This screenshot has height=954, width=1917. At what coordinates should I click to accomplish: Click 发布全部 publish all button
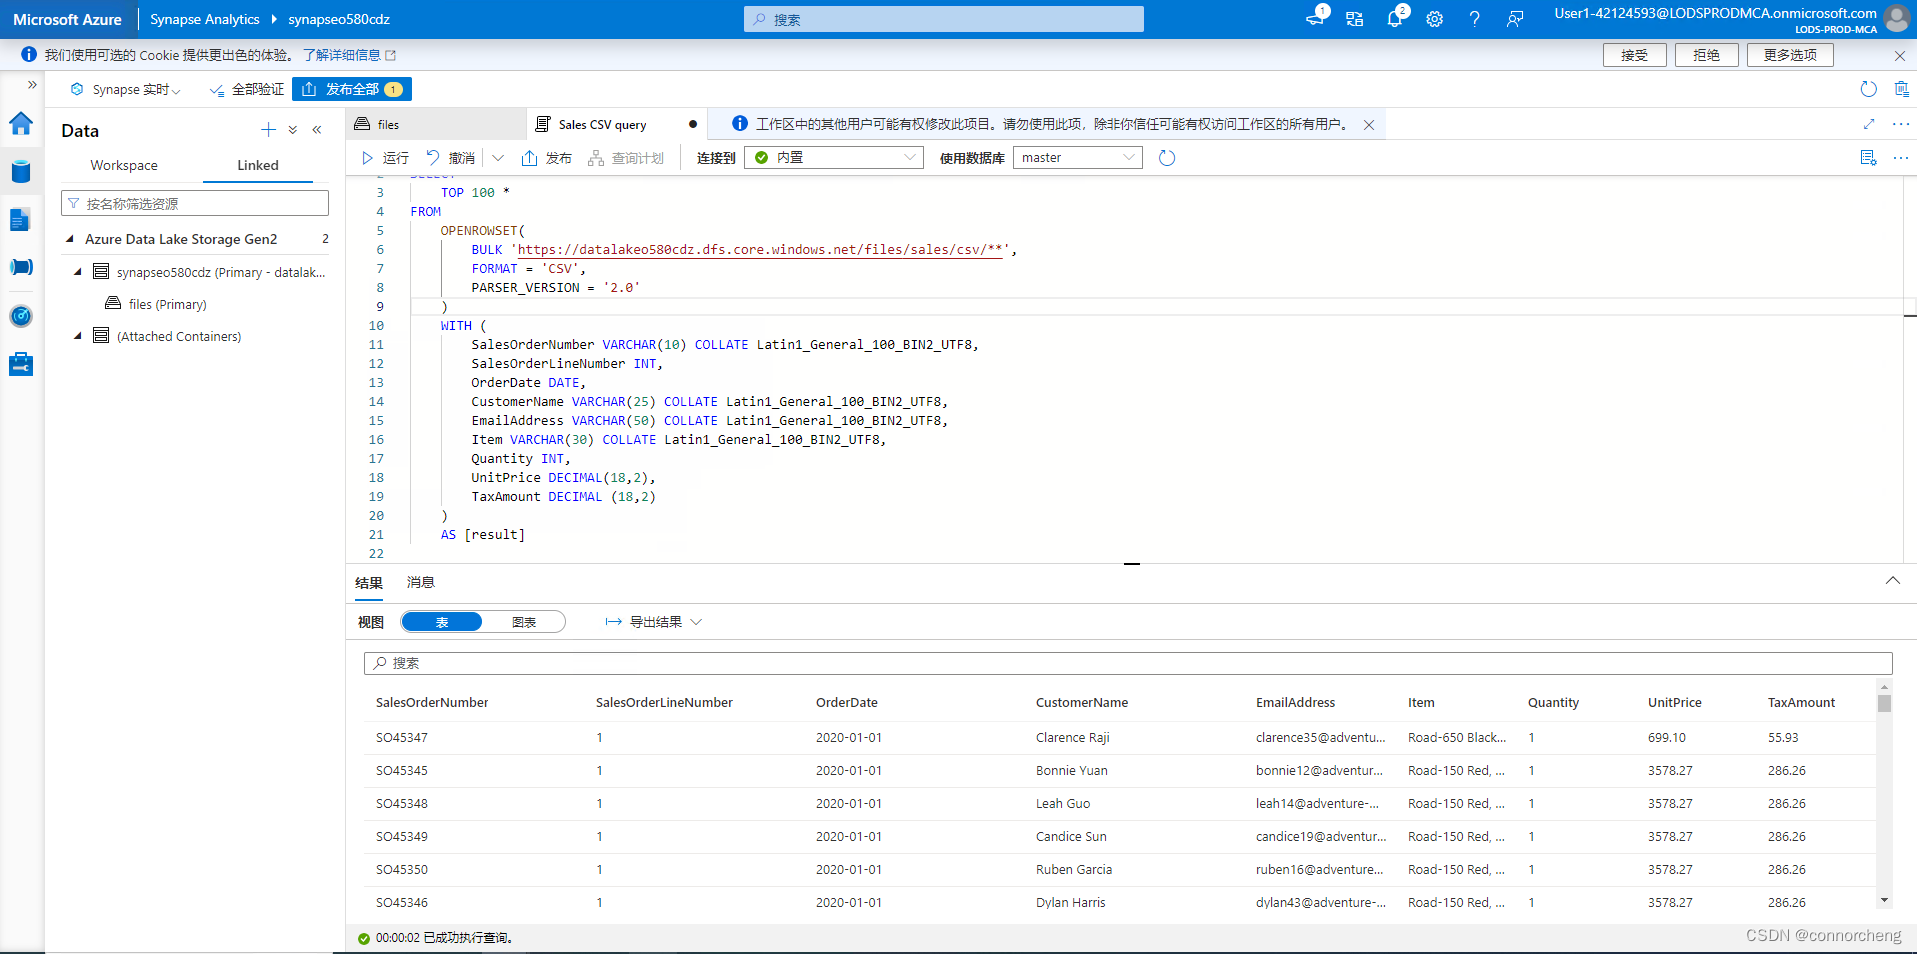pos(352,89)
